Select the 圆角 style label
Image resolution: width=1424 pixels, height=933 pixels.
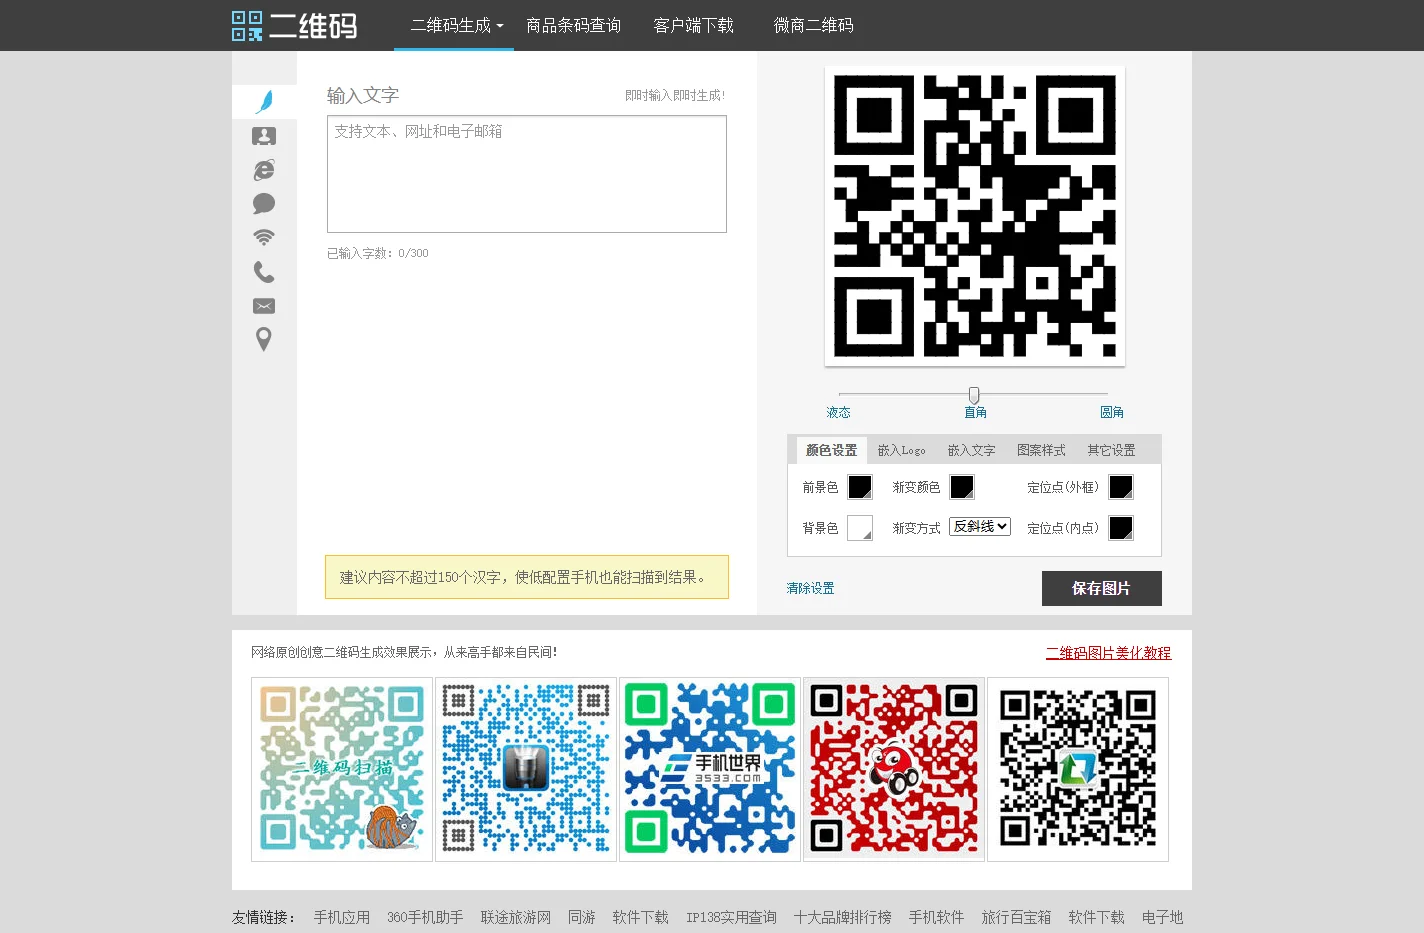tap(1111, 412)
